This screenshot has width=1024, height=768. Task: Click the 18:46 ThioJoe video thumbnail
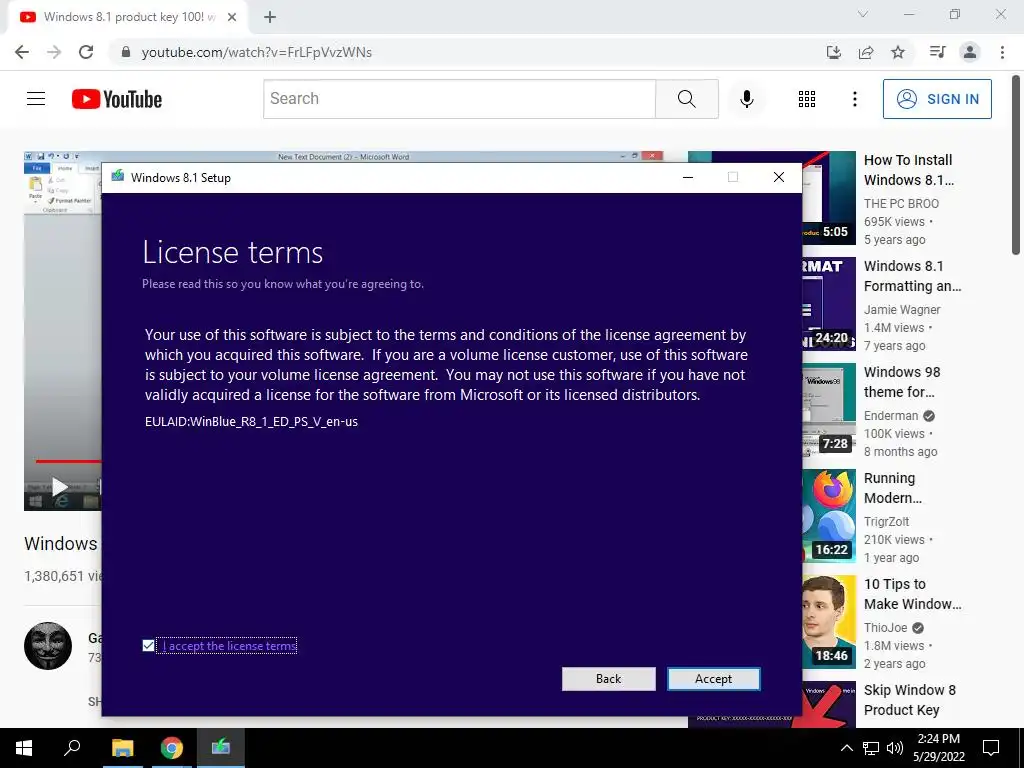(829, 622)
